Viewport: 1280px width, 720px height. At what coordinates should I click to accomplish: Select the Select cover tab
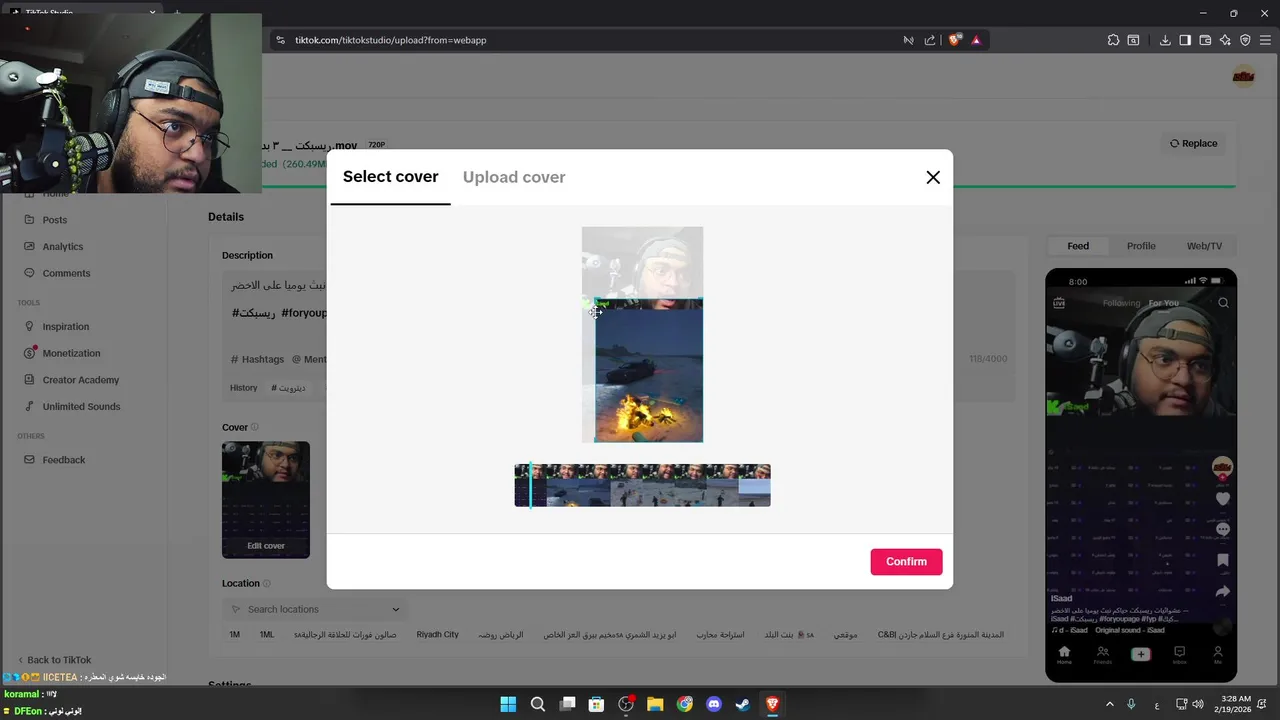pos(390,177)
